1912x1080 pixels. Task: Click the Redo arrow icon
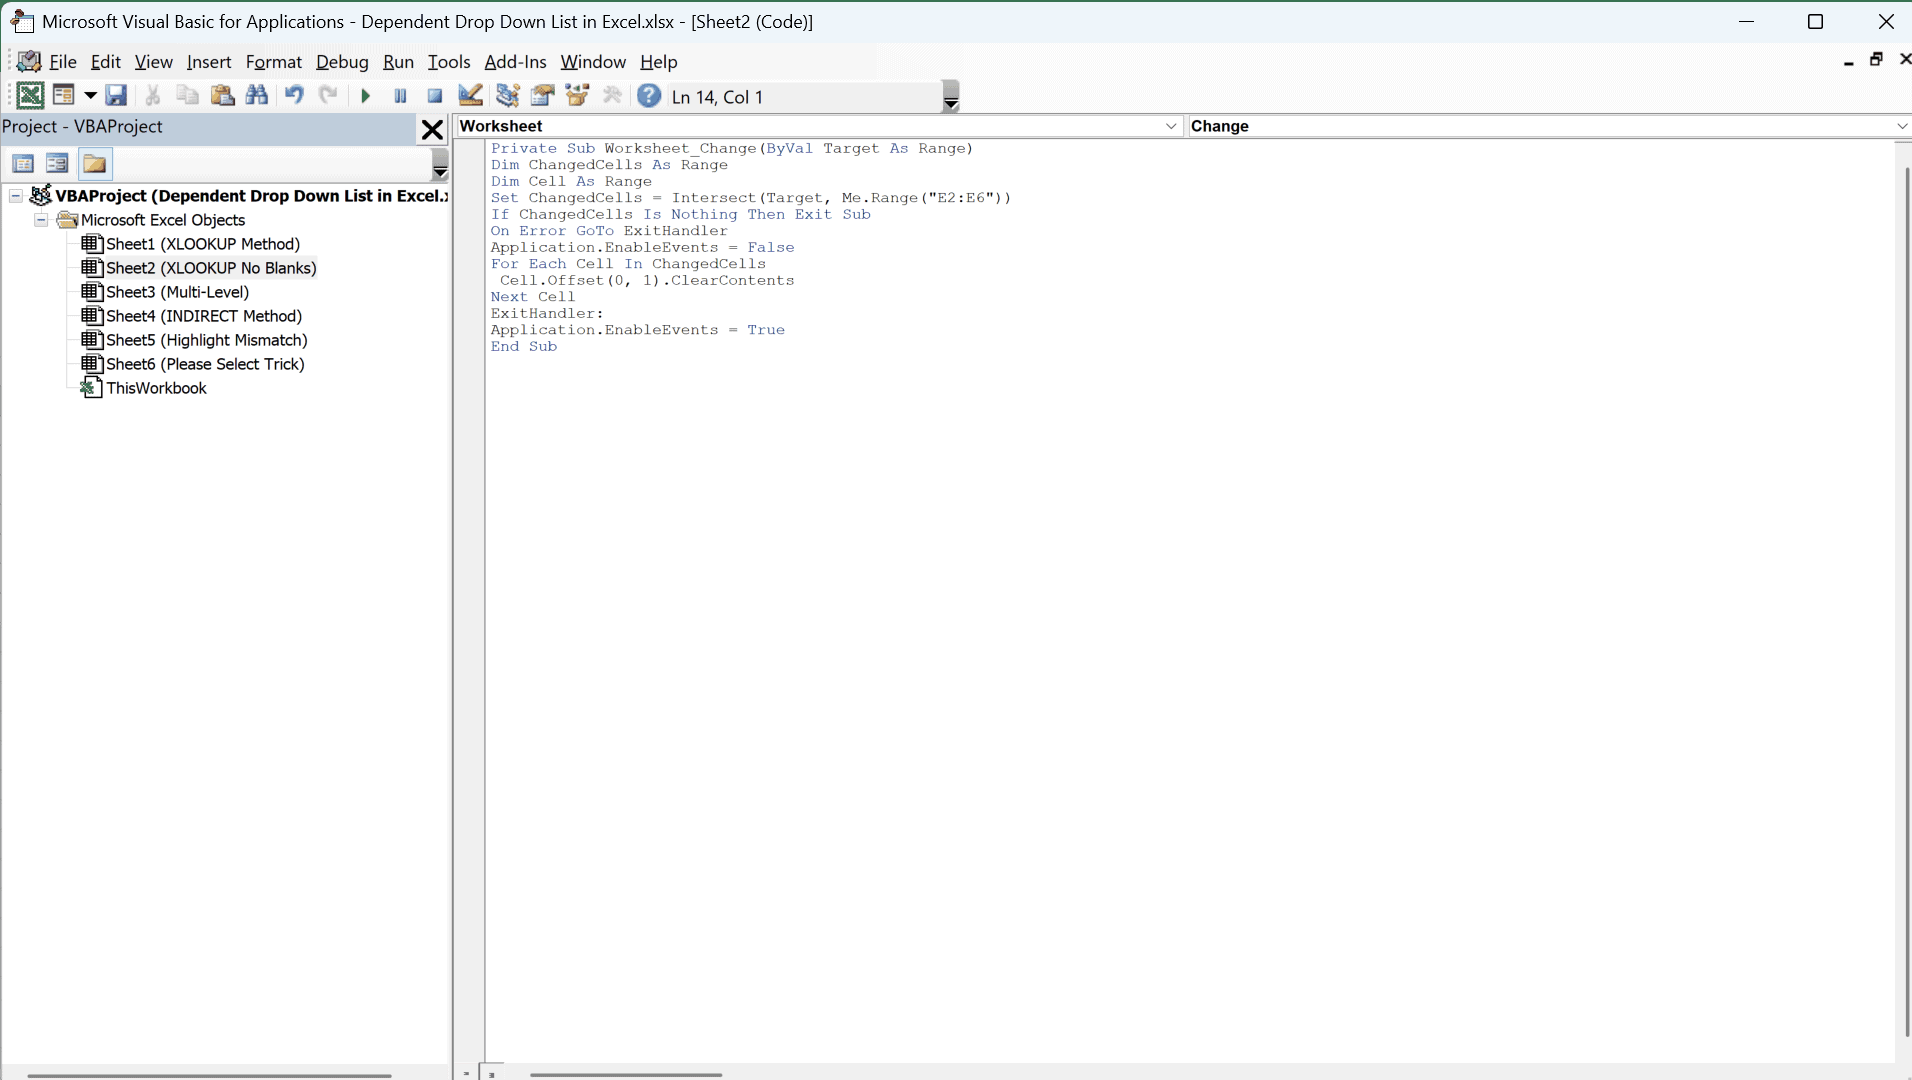coord(328,96)
